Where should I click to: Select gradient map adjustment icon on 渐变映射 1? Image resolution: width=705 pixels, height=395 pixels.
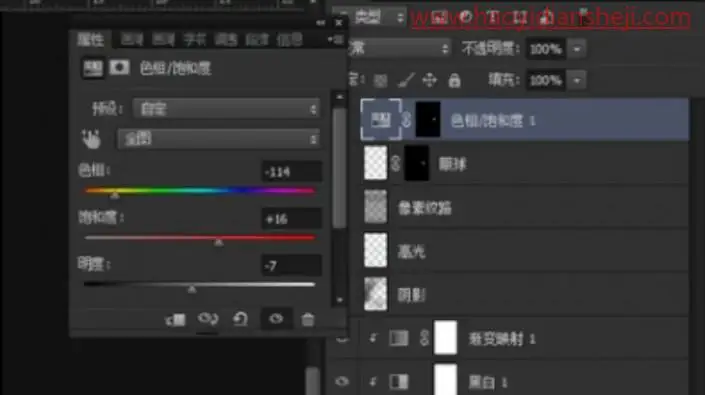pyautogui.click(x=398, y=338)
